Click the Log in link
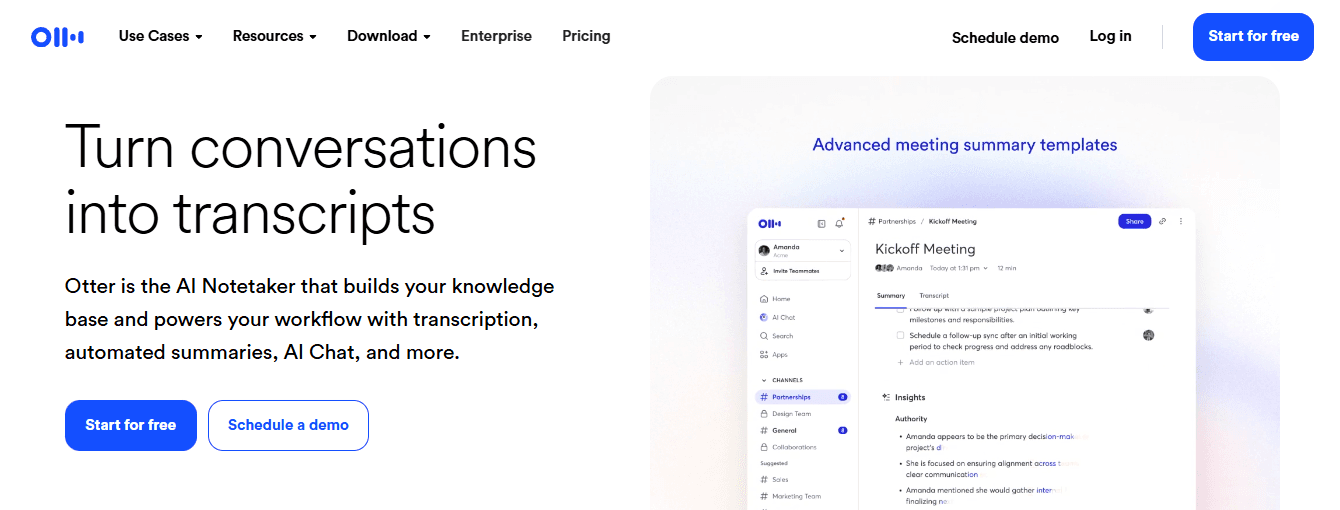 coord(1111,36)
